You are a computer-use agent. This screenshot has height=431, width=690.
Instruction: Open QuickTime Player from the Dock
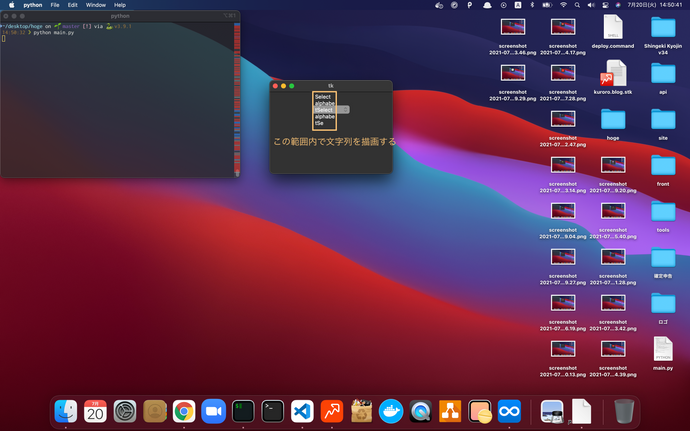(x=420, y=411)
